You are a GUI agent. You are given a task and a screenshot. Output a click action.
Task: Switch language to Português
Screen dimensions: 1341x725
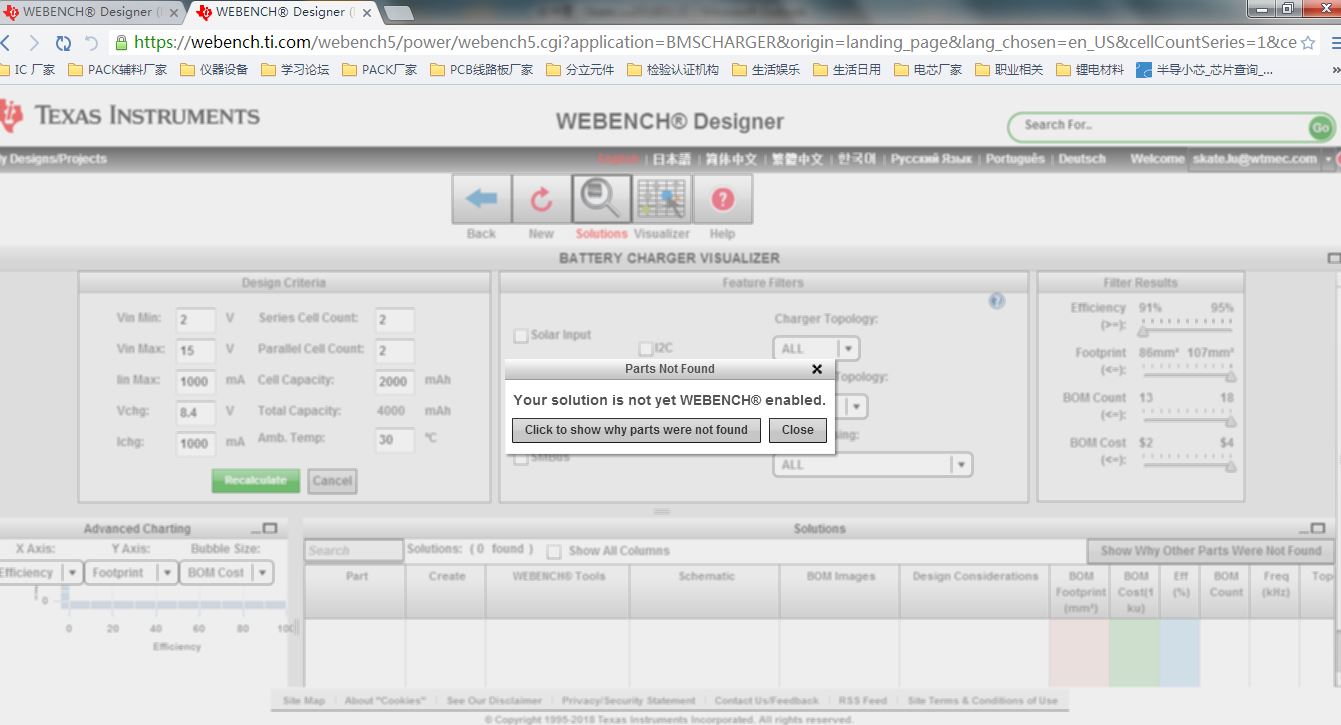coord(1015,159)
